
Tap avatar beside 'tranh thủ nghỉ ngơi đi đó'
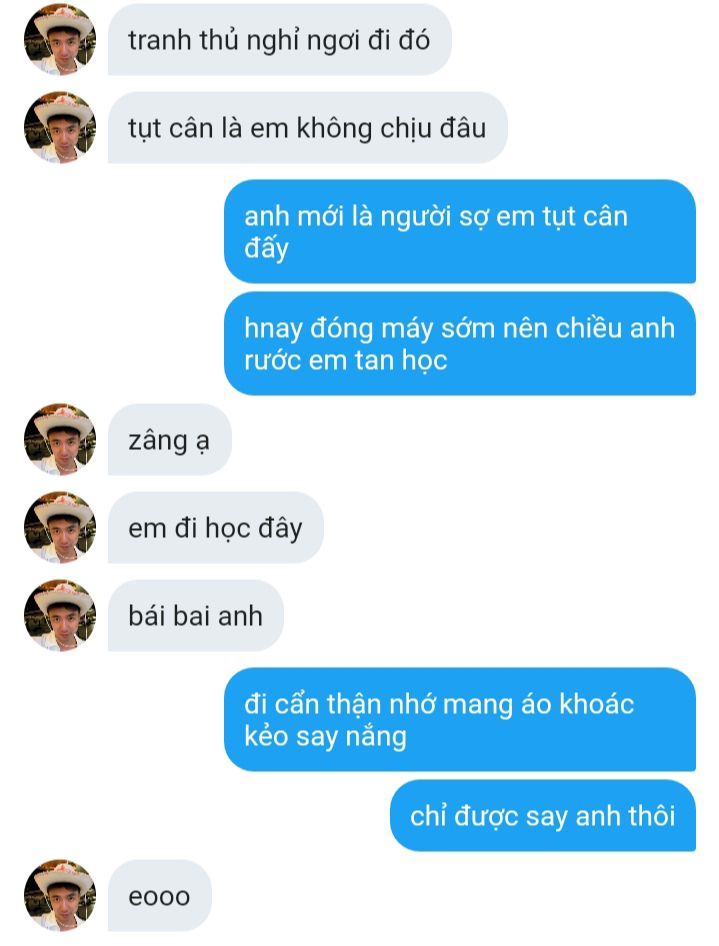(60, 39)
